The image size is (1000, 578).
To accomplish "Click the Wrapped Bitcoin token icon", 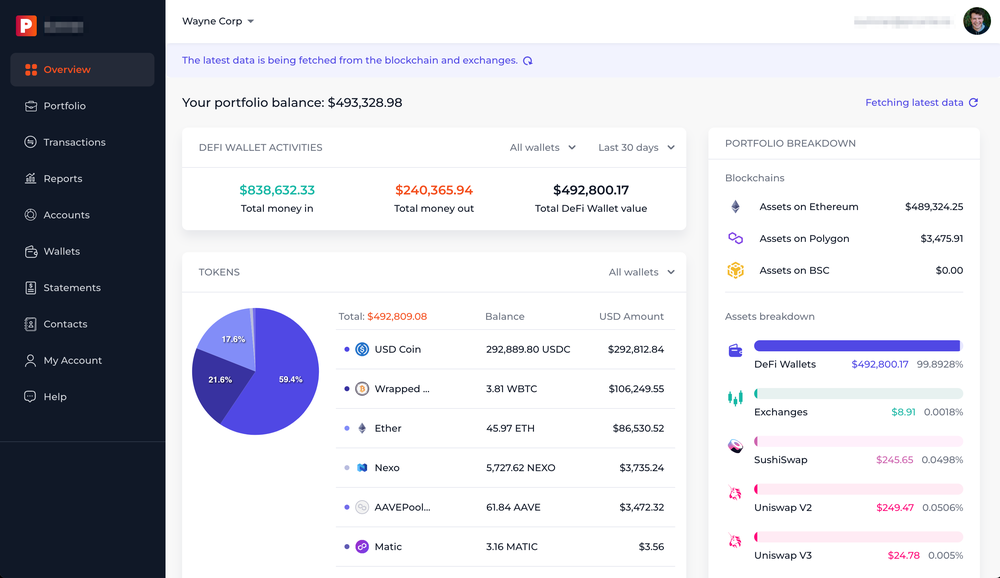I will pyautogui.click(x=362, y=389).
